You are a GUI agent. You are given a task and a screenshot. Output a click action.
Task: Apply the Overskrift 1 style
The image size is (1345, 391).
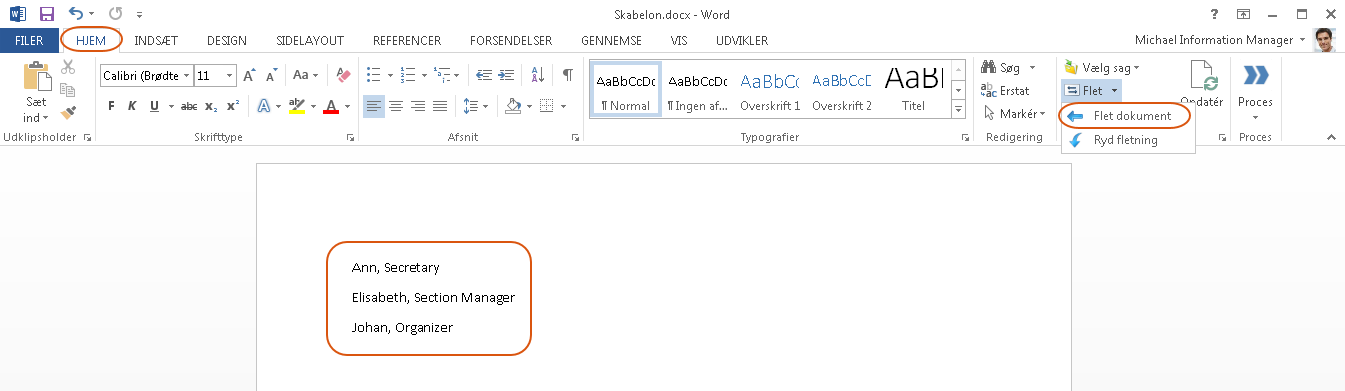770,89
